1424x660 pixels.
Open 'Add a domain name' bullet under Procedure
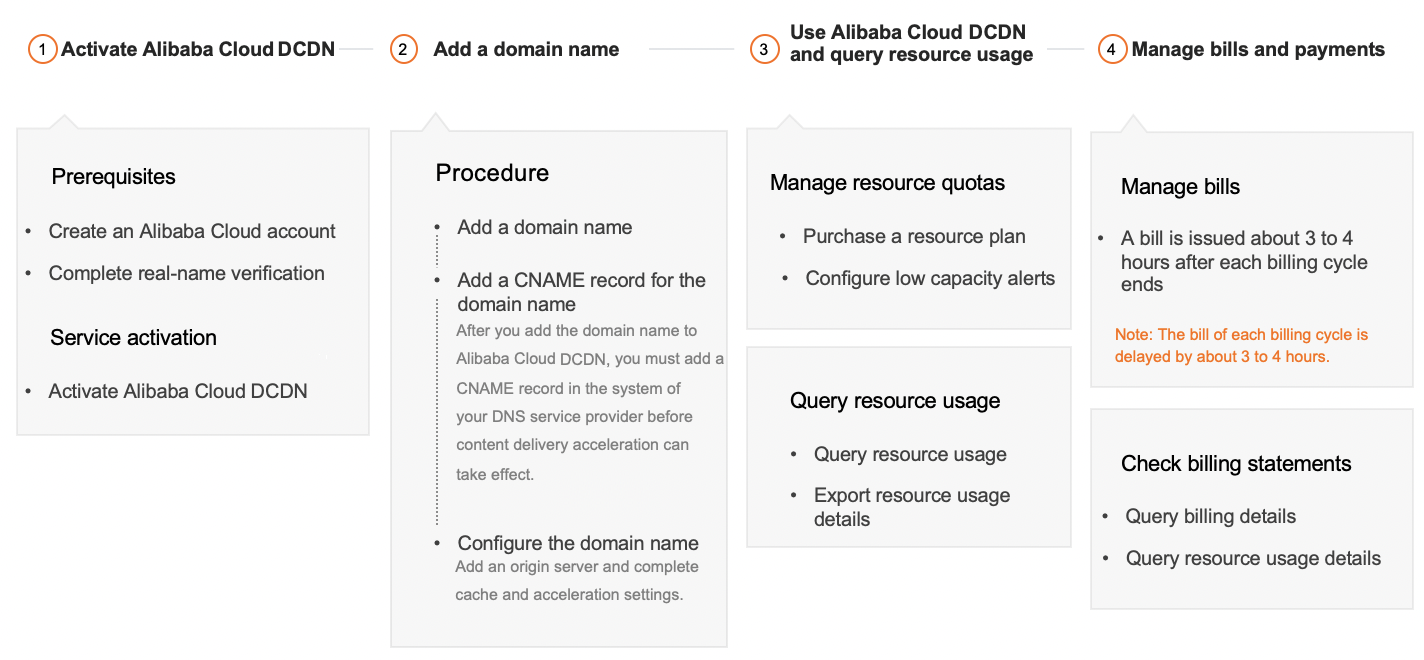tap(545, 227)
